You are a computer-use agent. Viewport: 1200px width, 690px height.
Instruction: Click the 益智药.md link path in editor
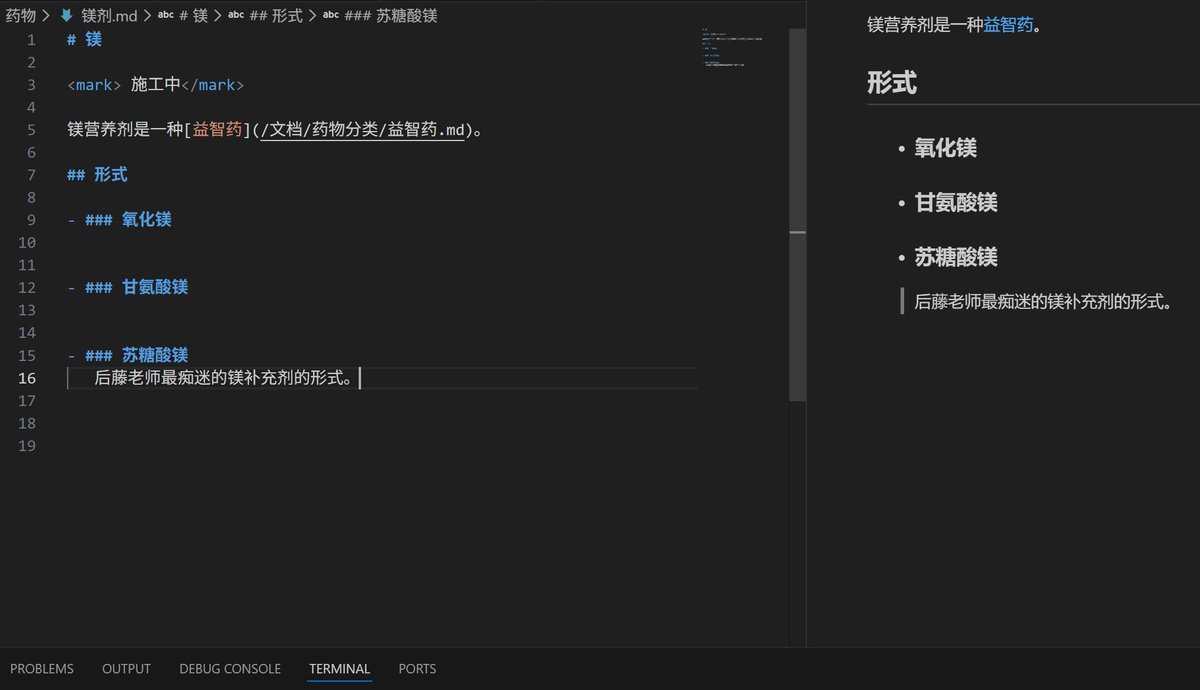pos(361,130)
